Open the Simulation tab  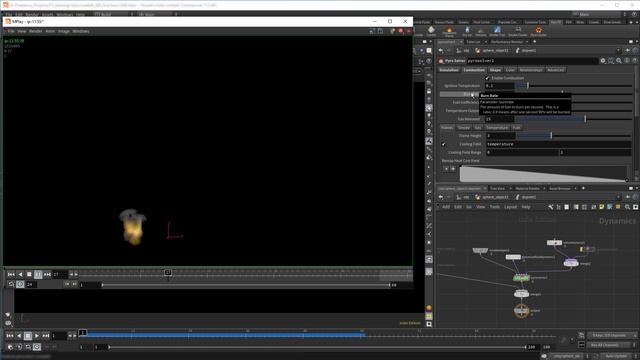(x=449, y=70)
